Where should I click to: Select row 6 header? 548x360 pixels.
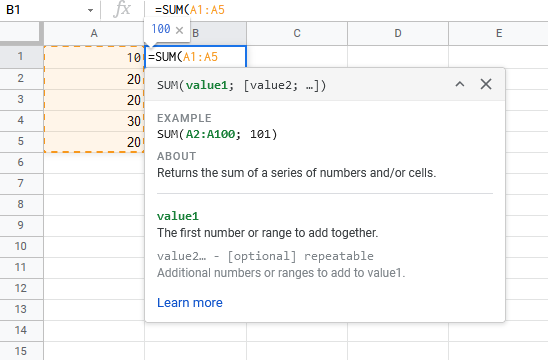(21, 163)
